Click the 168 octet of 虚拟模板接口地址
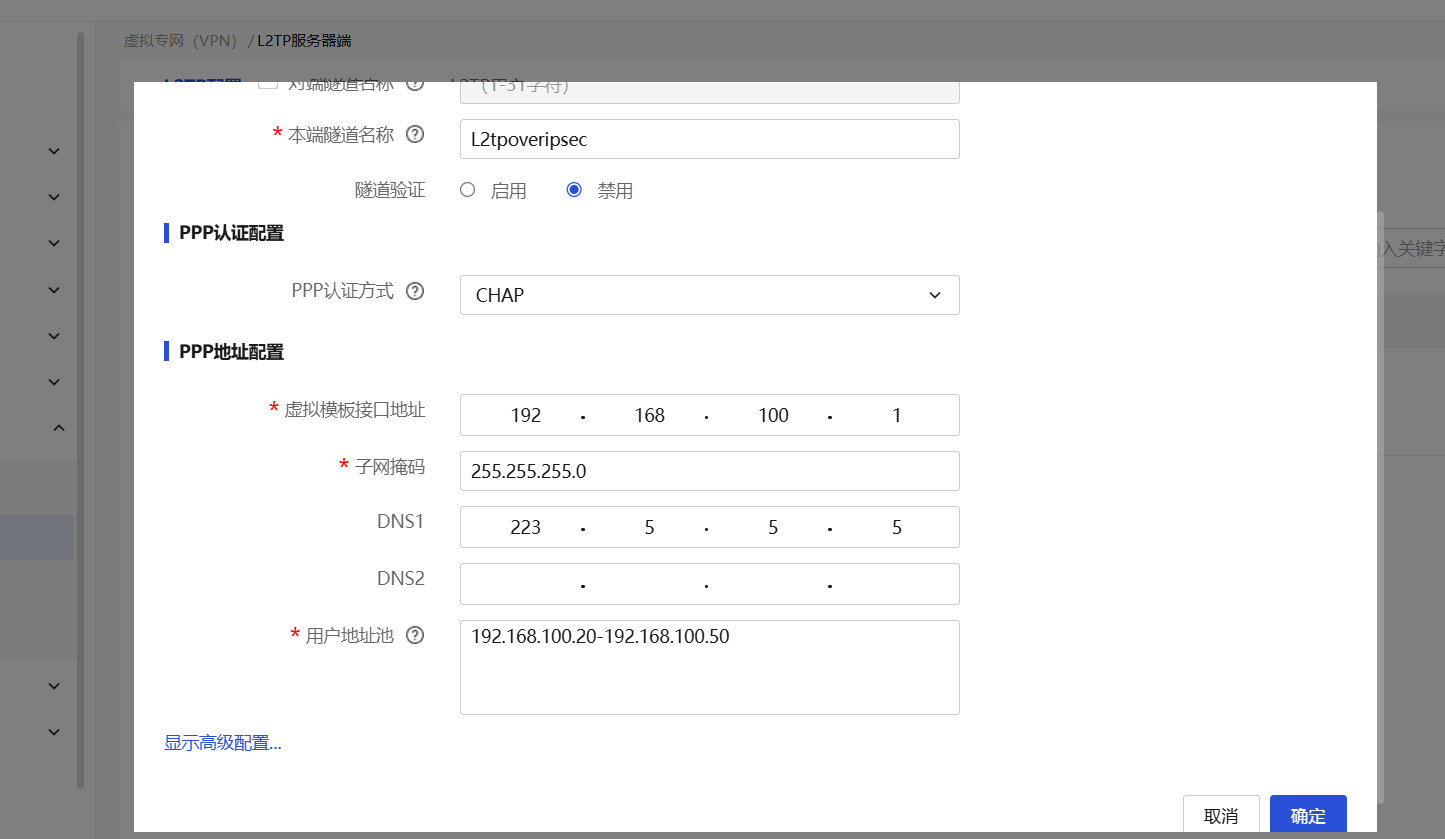This screenshot has width=1445, height=839. coord(650,415)
